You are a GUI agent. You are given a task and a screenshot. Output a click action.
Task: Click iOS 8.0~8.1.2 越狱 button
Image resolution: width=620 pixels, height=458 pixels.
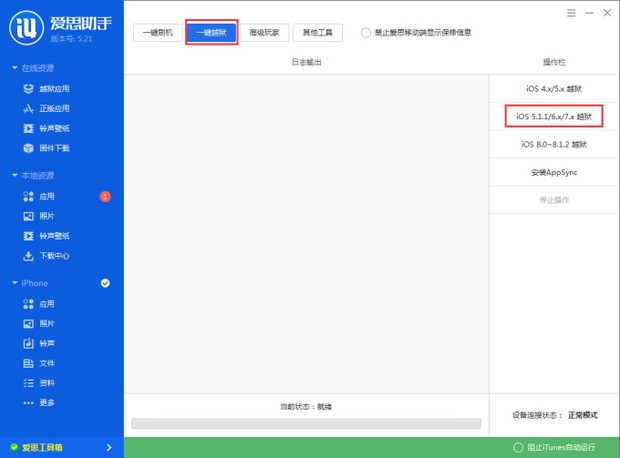point(554,144)
